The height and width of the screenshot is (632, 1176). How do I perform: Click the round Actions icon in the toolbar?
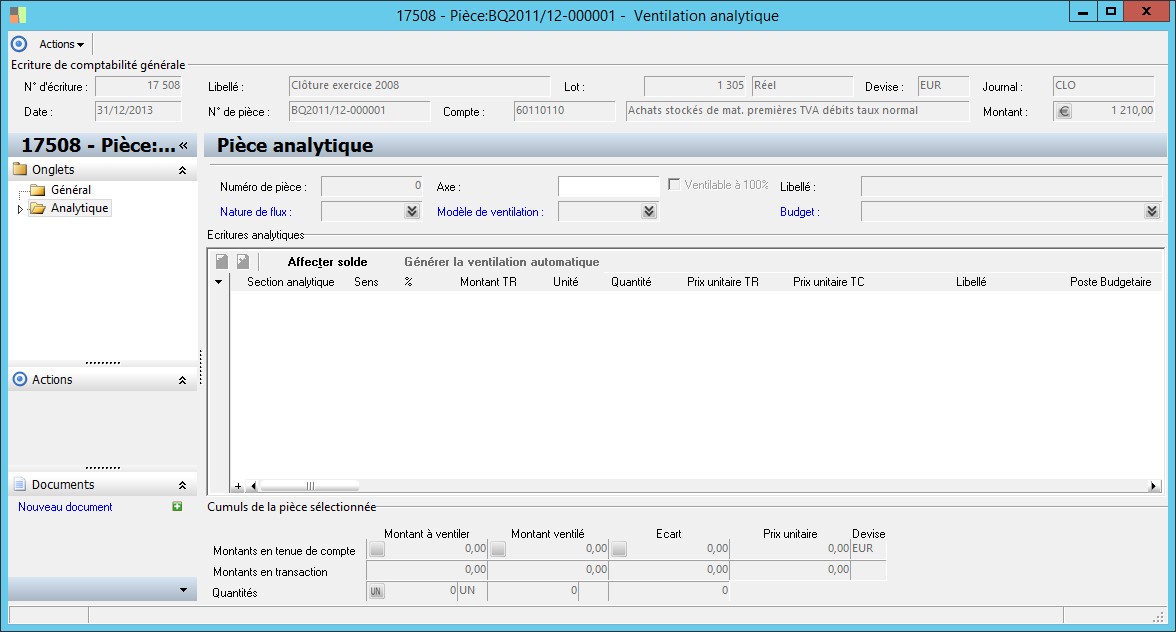click(18, 44)
